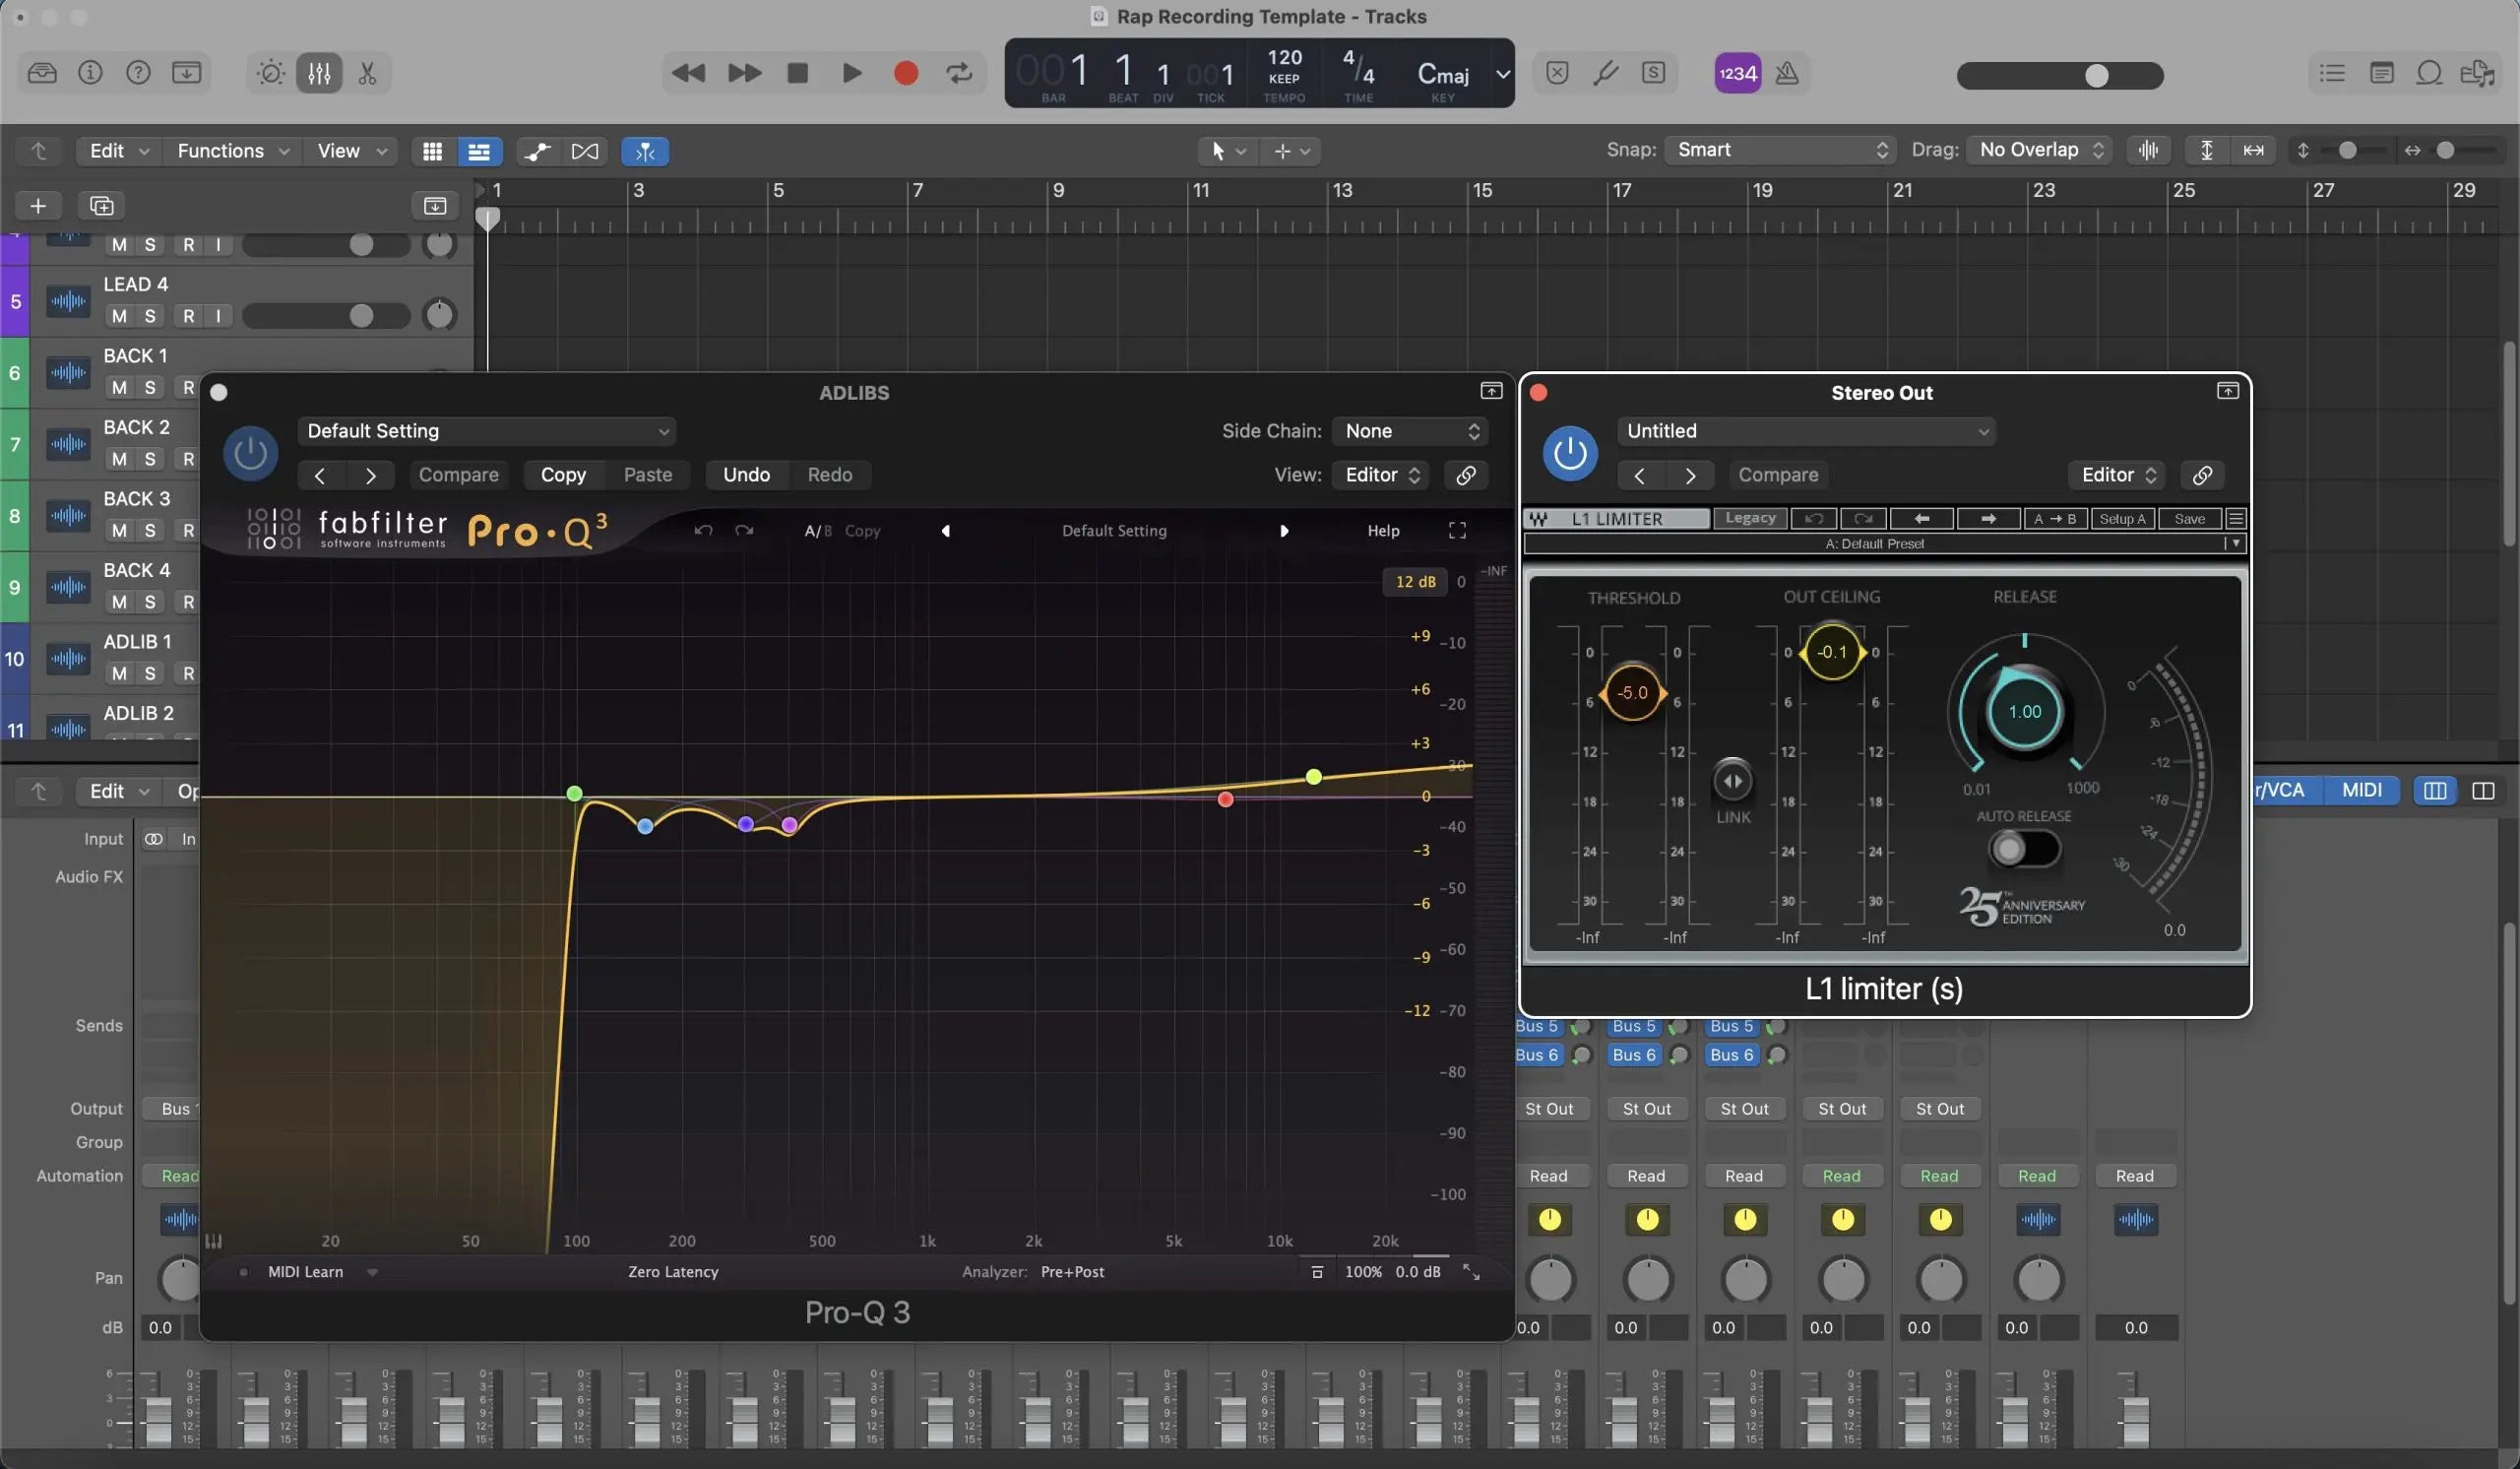The width and height of the screenshot is (2520, 1469).
Task: Click the Scissors editors icon
Action: tap(367, 73)
